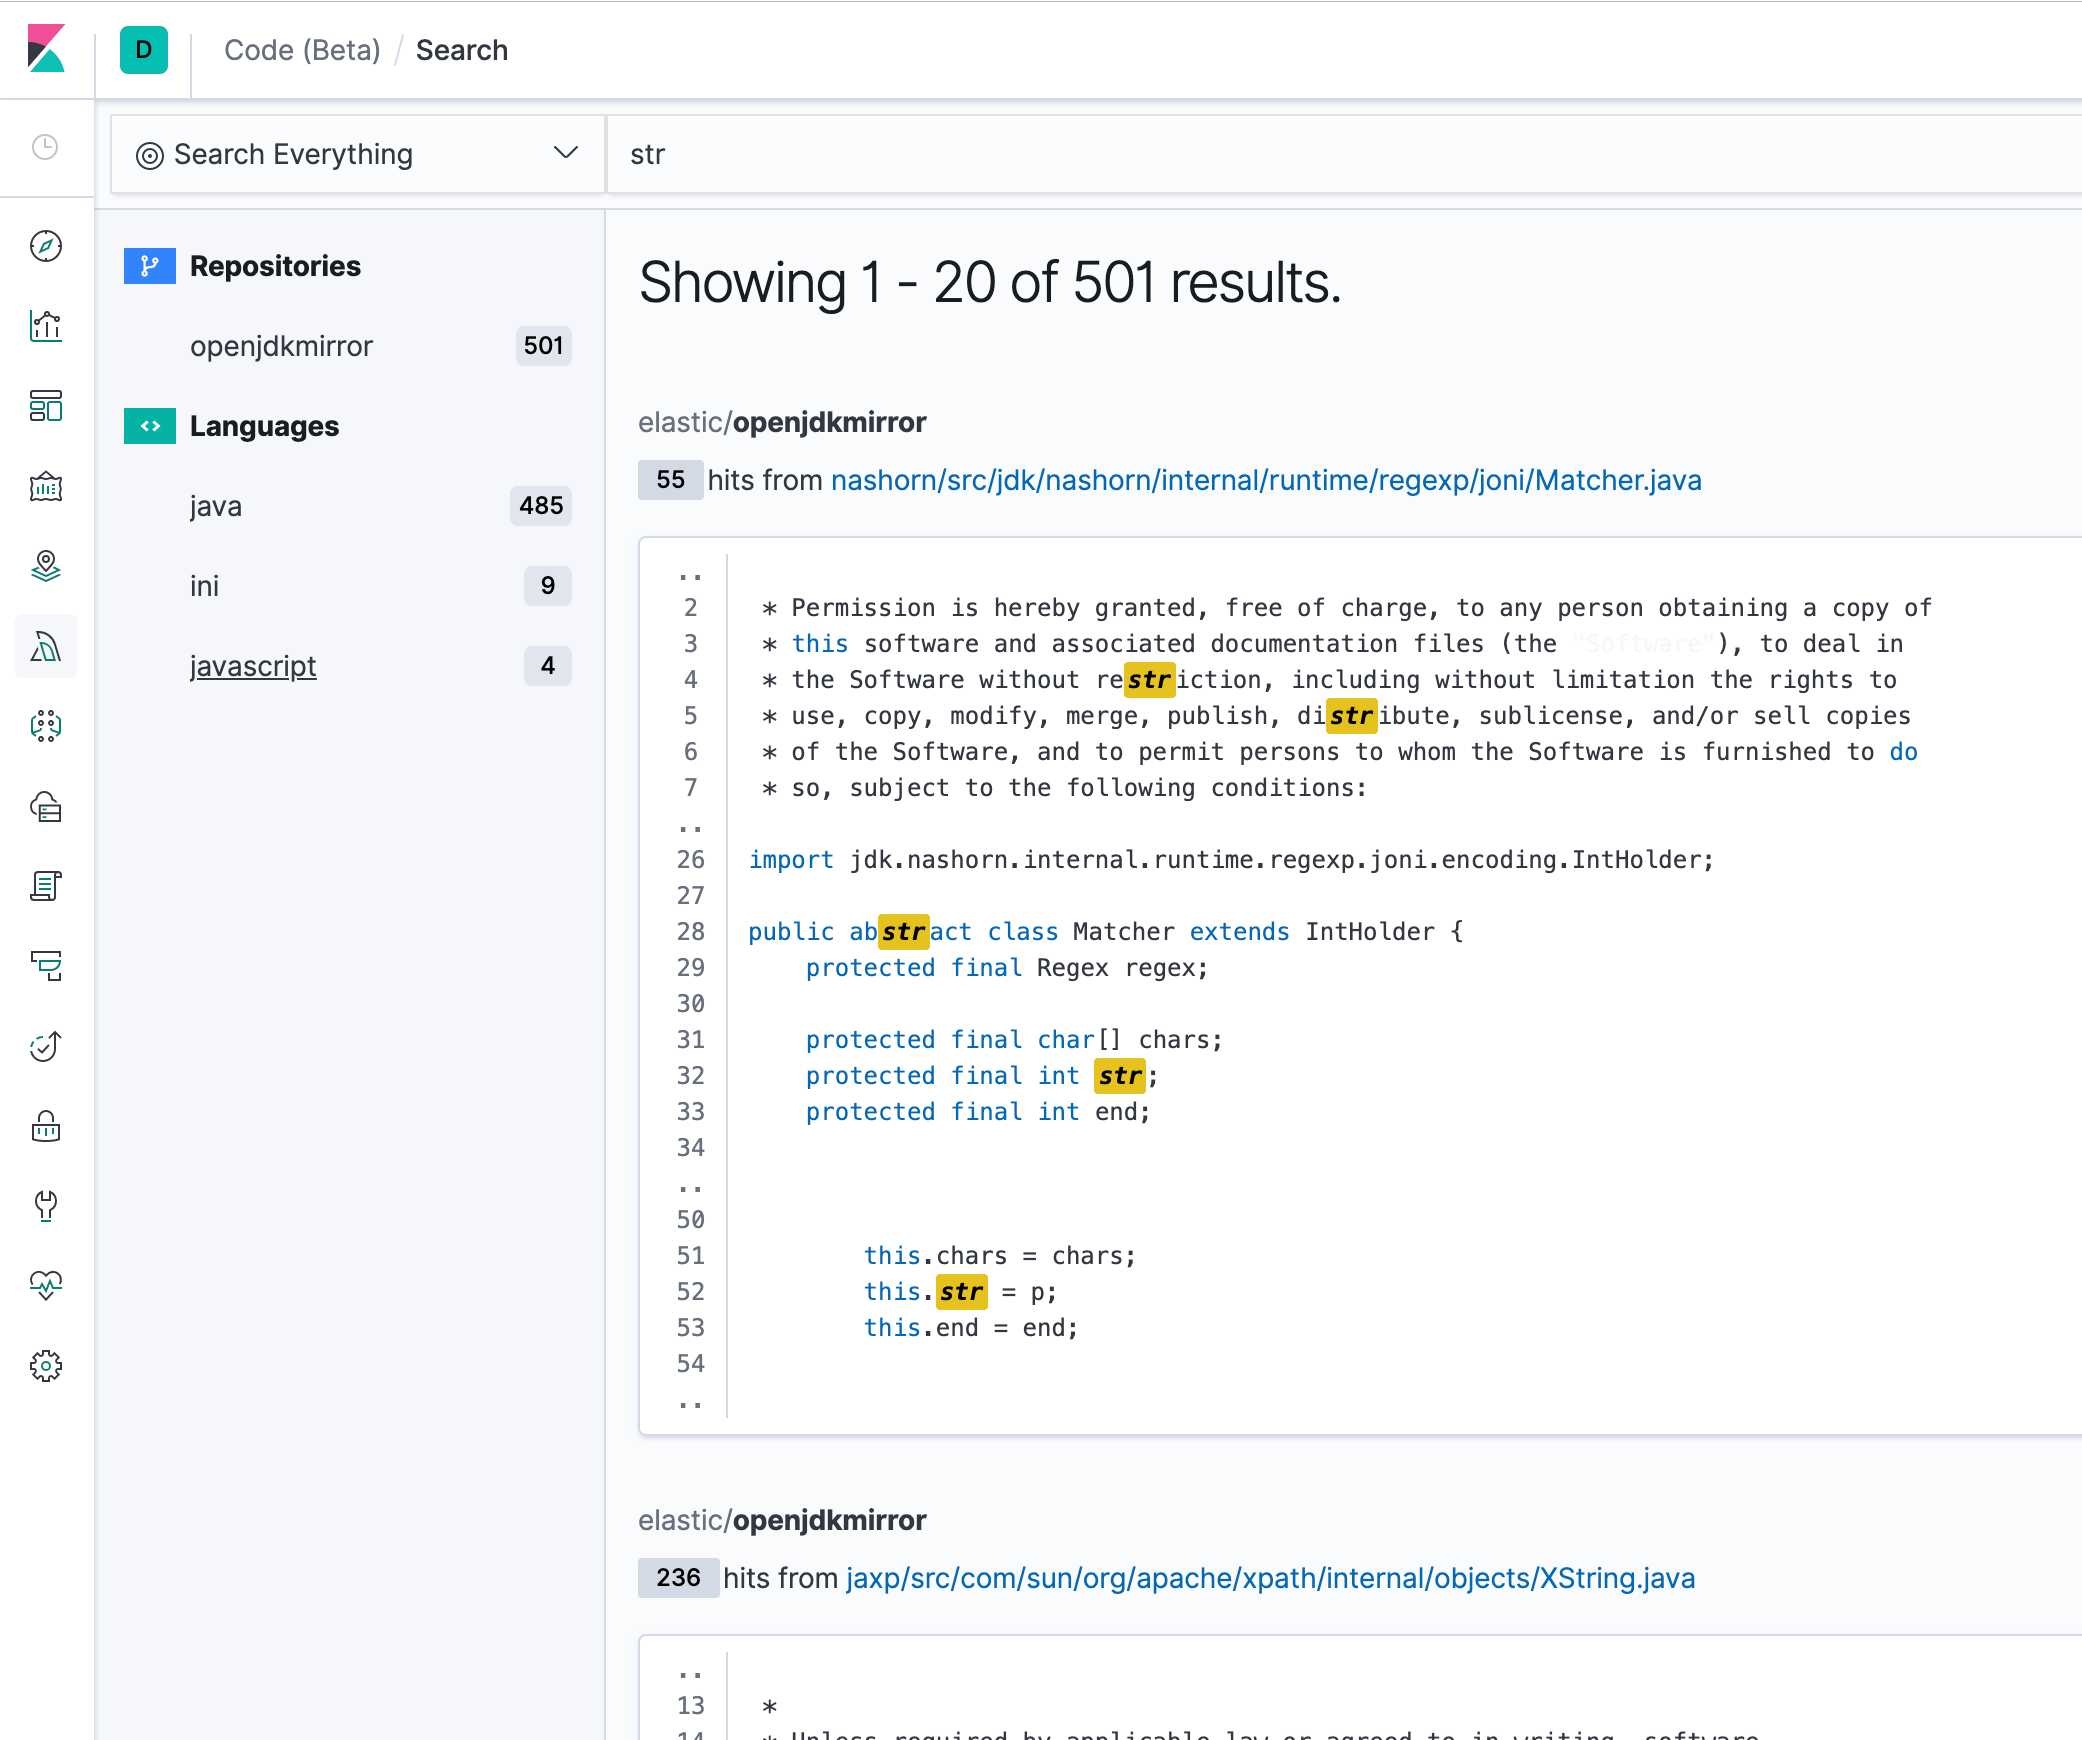Open the Maps icon in sidebar

[46, 566]
